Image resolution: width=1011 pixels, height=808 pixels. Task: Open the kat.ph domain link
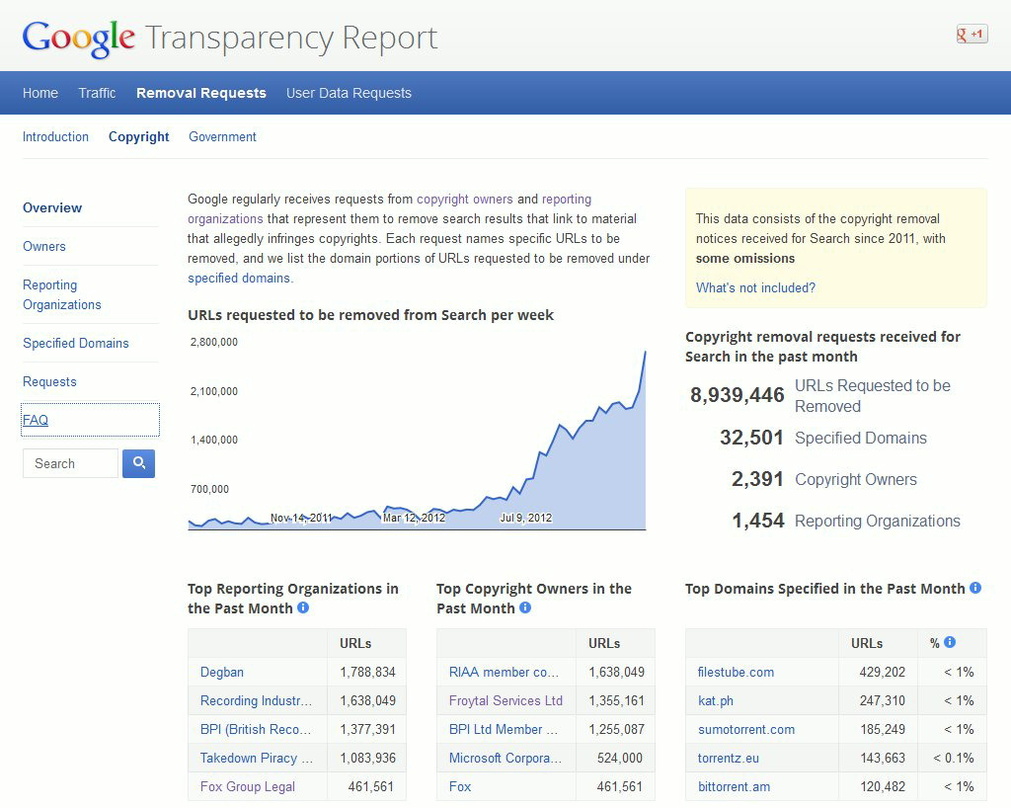716,700
